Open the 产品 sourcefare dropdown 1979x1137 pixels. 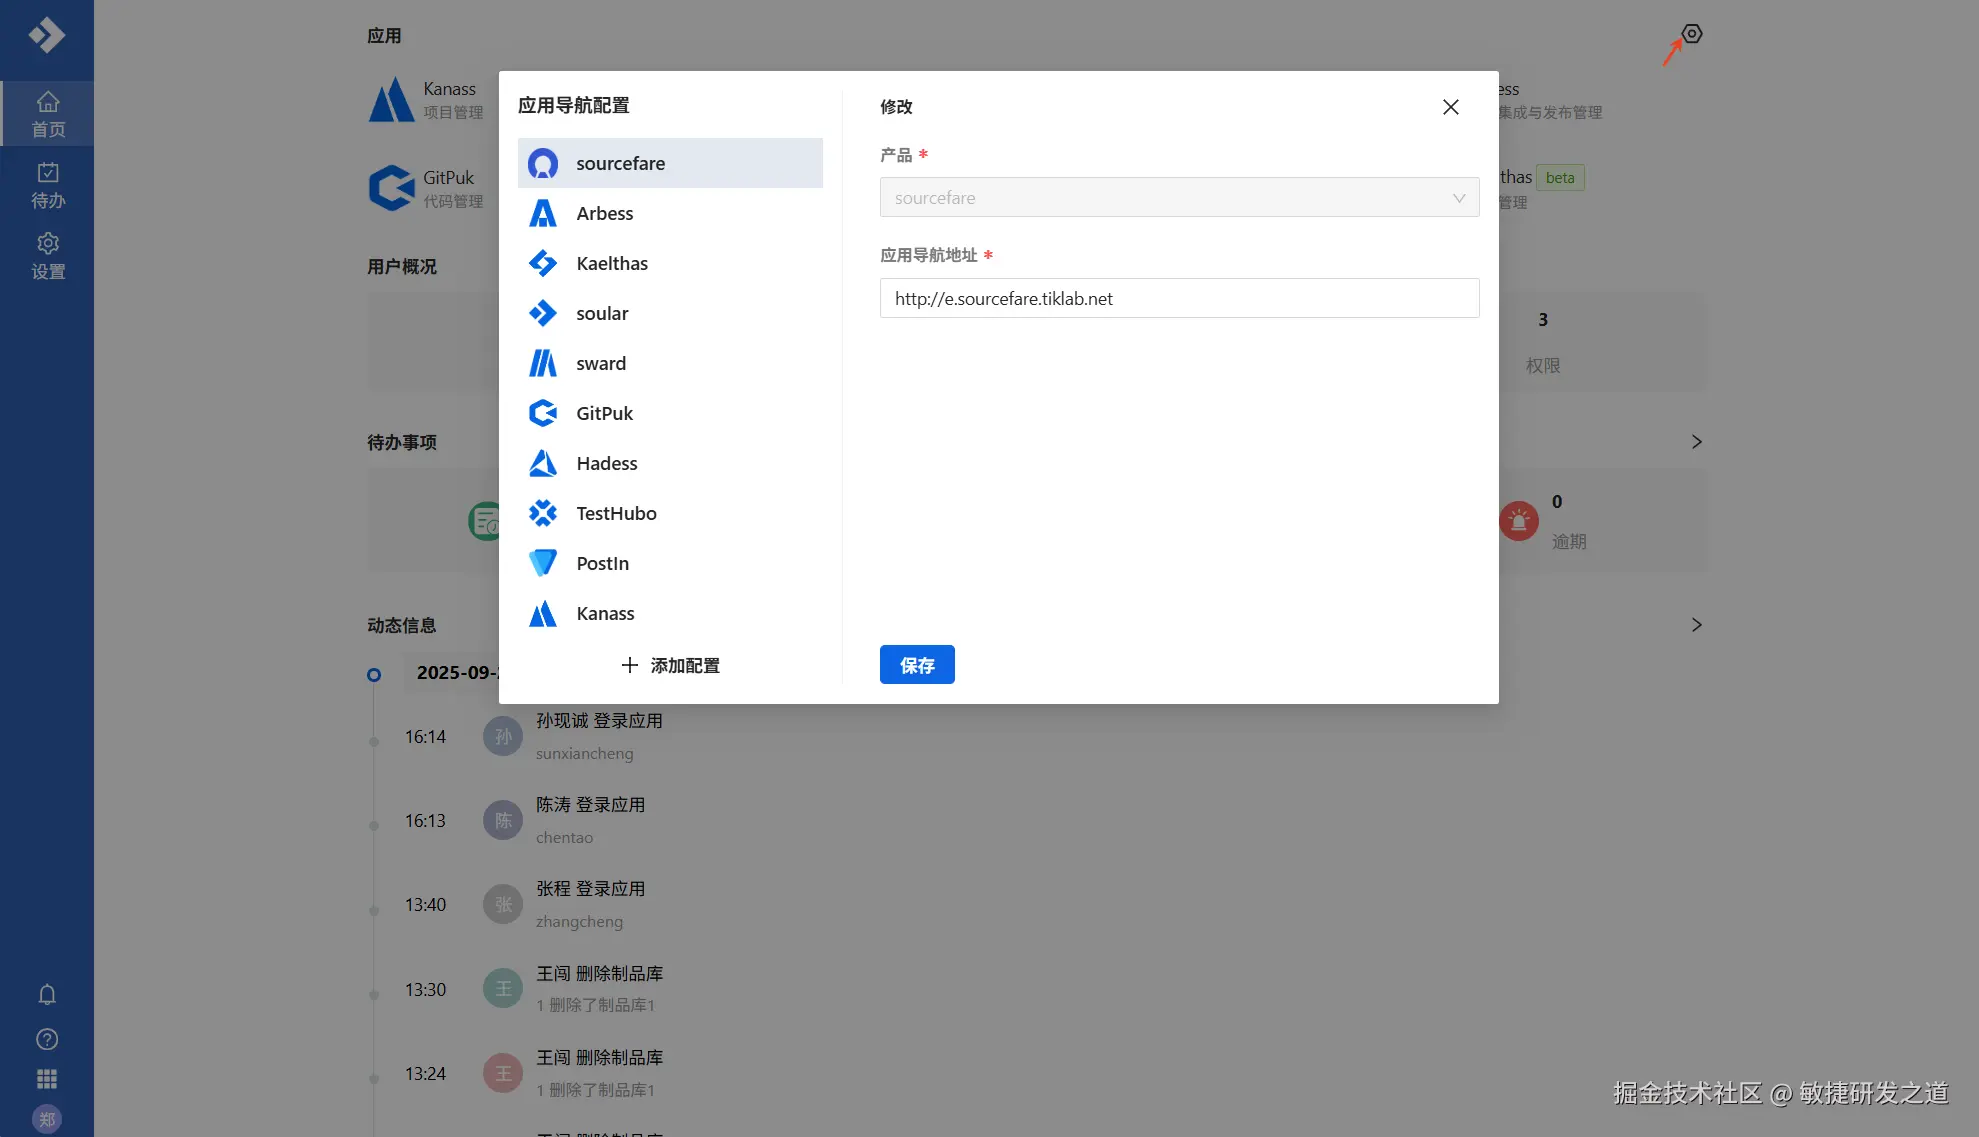click(x=1178, y=198)
